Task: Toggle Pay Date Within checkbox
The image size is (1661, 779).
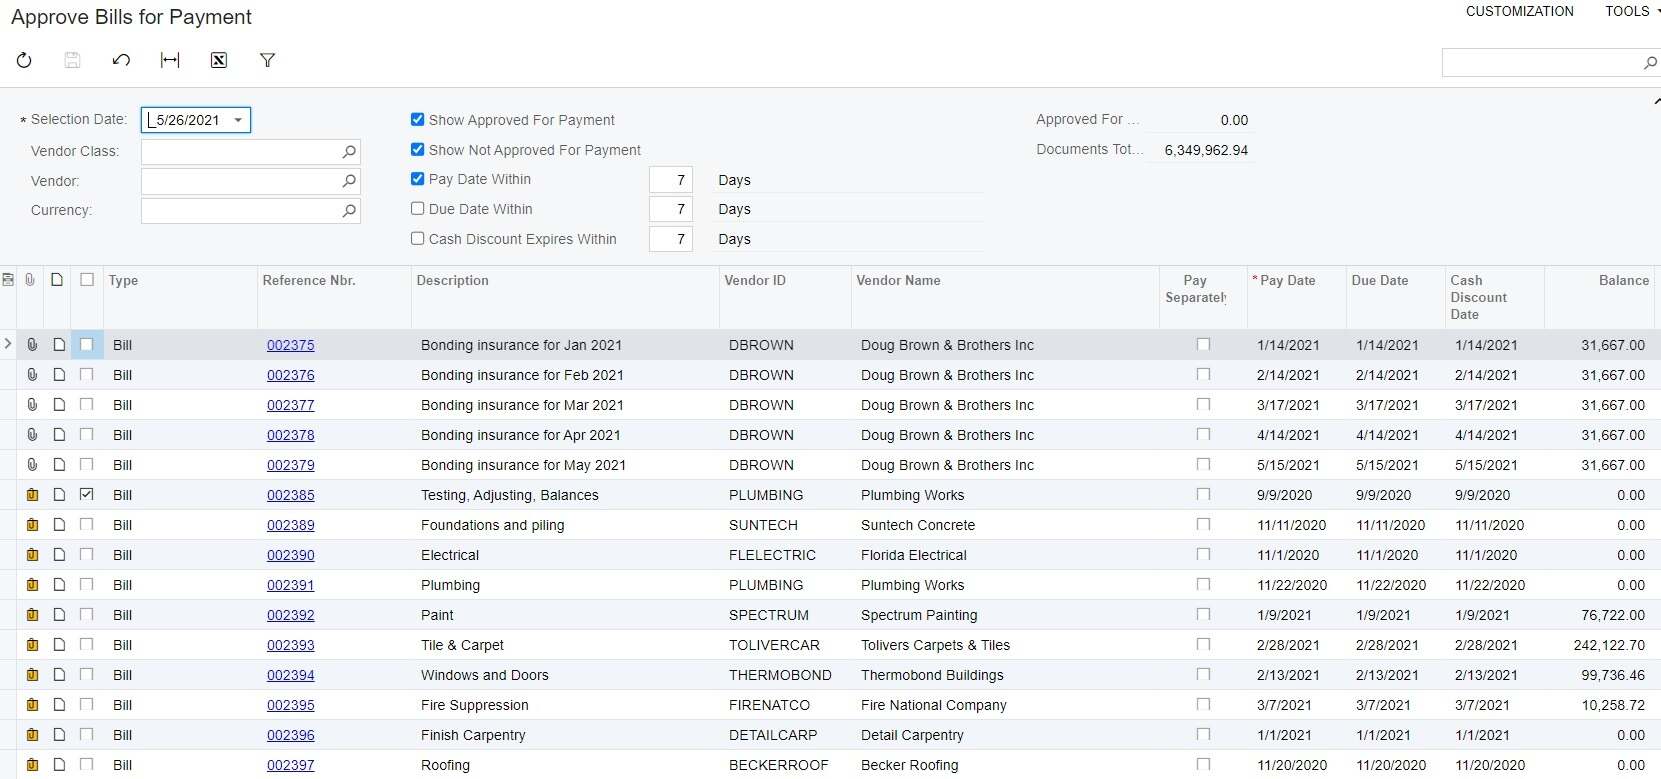Action: [418, 179]
